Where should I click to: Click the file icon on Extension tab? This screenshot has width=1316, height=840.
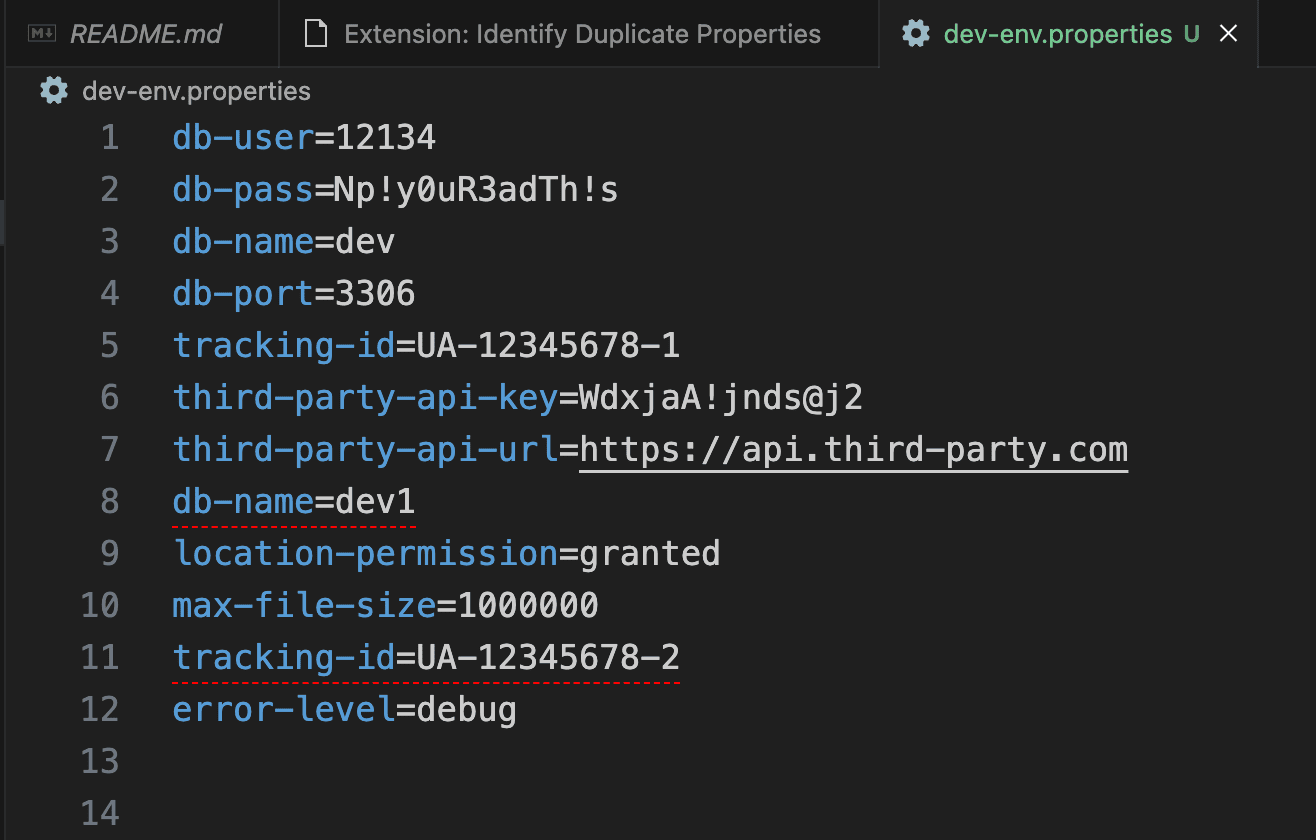tap(316, 34)
